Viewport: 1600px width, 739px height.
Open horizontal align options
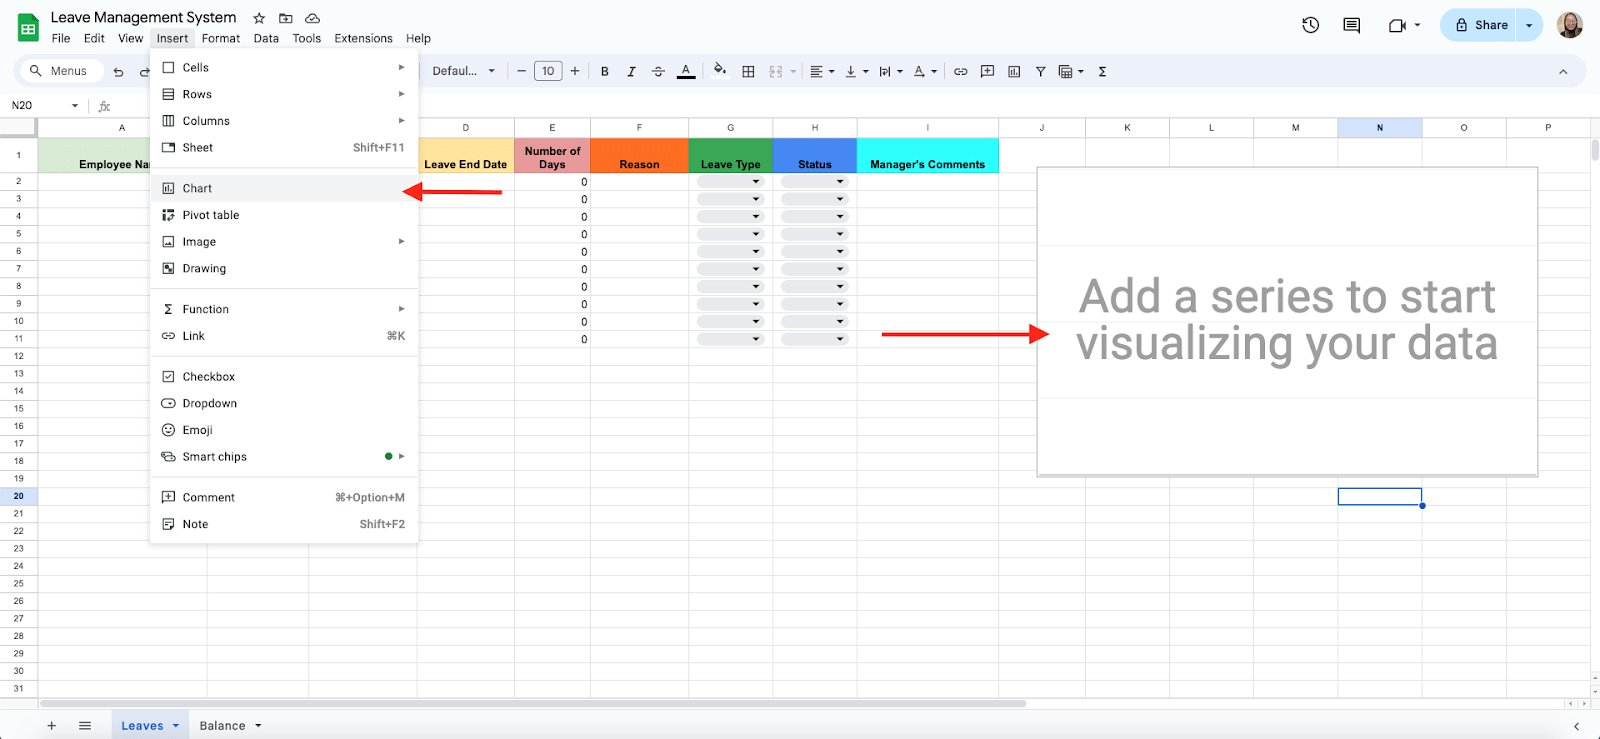[822, 71]
